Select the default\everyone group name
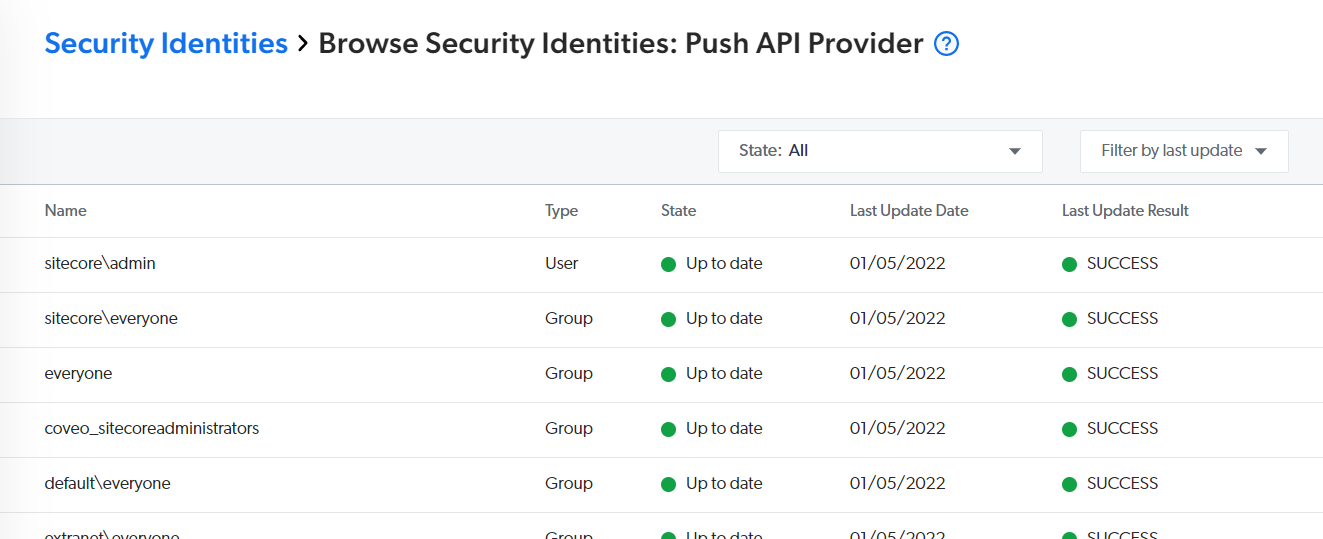The image size is (1323, 539). [x=108, y=484]
